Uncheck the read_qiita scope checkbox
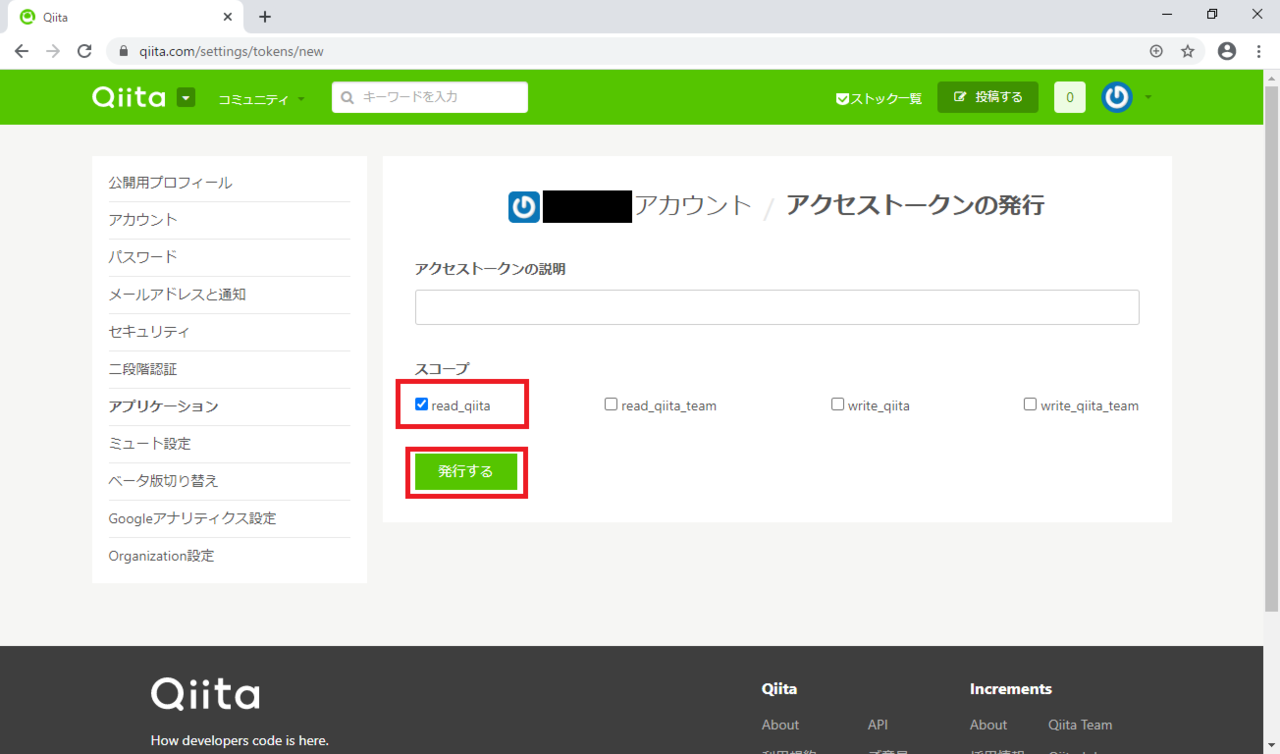The image size is (1280, 754). coord(422,405)
